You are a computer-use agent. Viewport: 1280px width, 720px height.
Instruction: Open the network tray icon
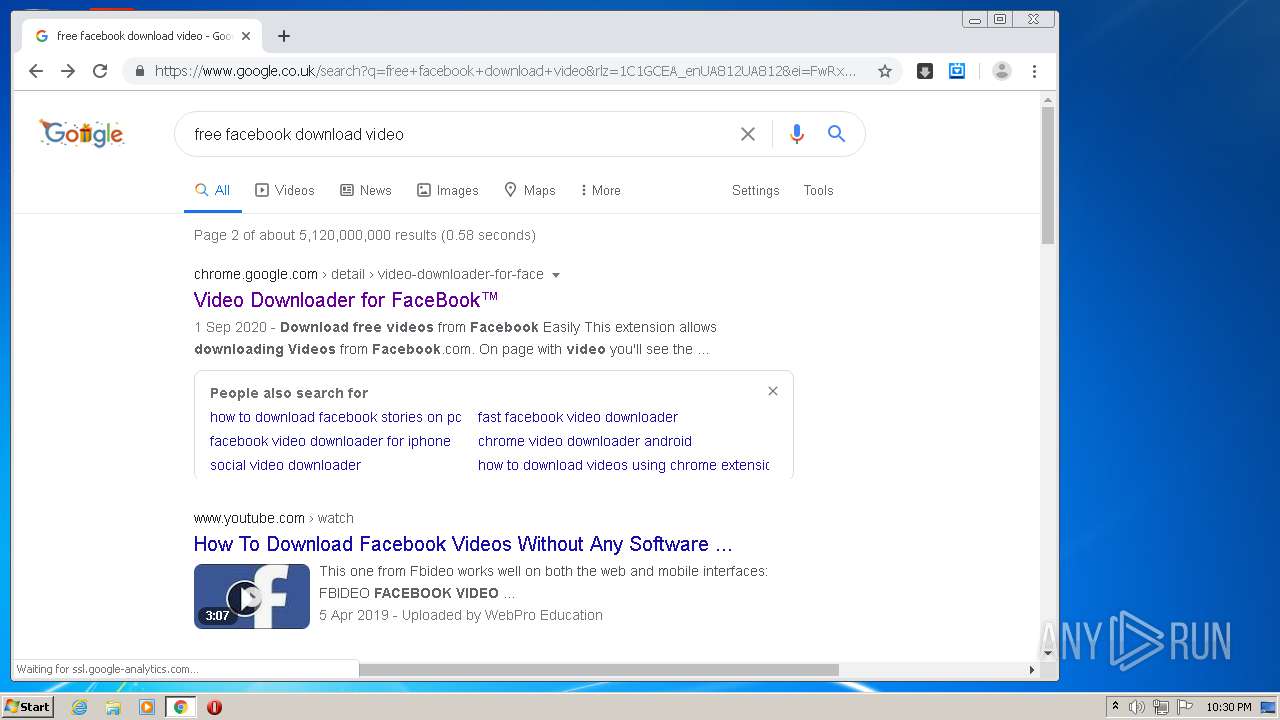coord(1161,707)
